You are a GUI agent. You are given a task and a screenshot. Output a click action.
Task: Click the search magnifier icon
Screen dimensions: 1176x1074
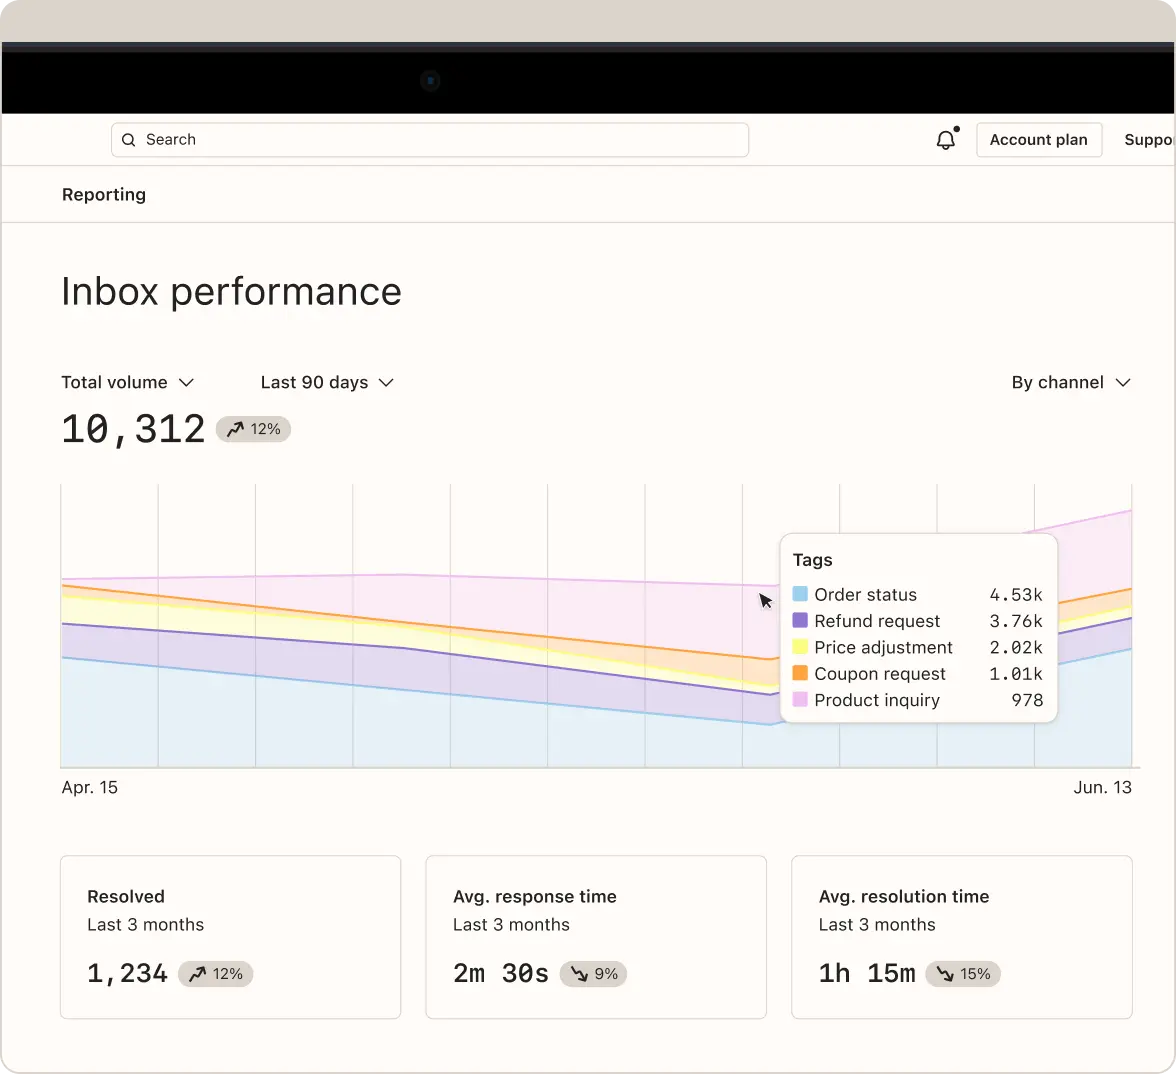[x=128, y=139]
